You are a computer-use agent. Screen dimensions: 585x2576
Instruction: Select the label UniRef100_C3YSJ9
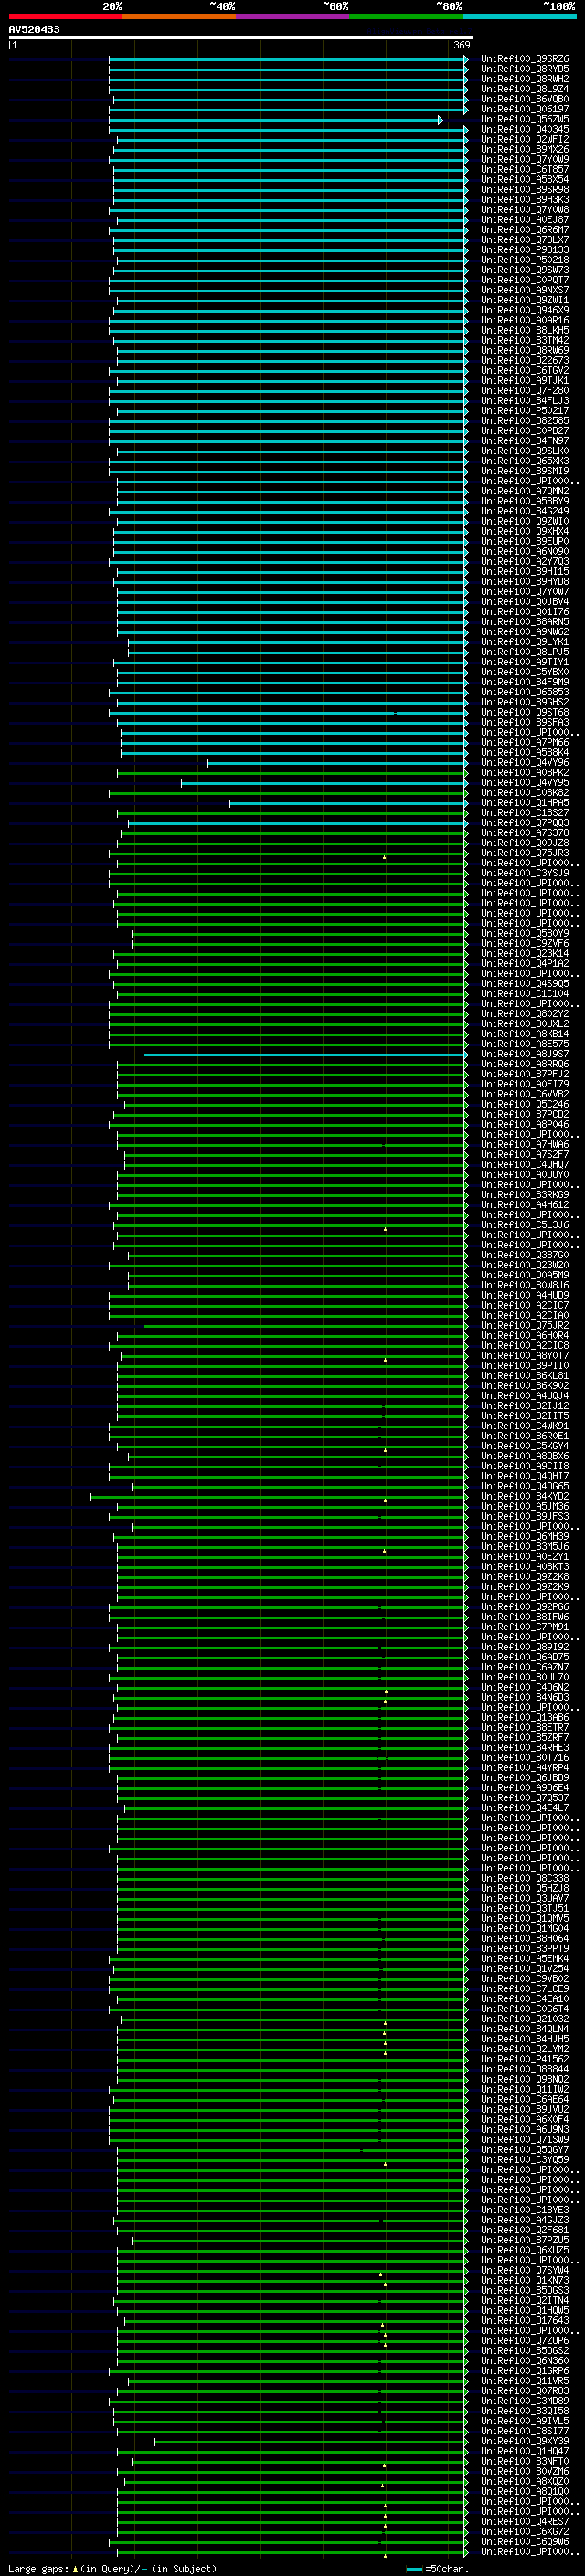pos(525,873)
